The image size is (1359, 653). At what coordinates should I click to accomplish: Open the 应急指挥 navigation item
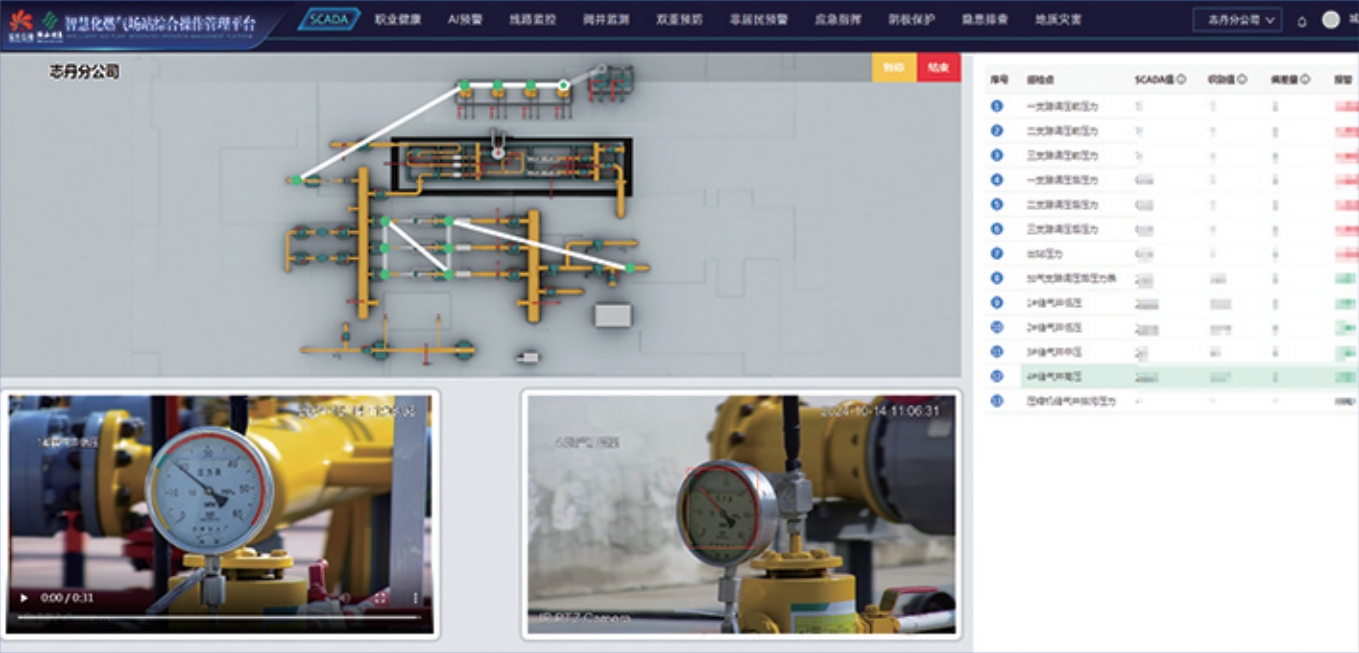click(x=838, y=19)
